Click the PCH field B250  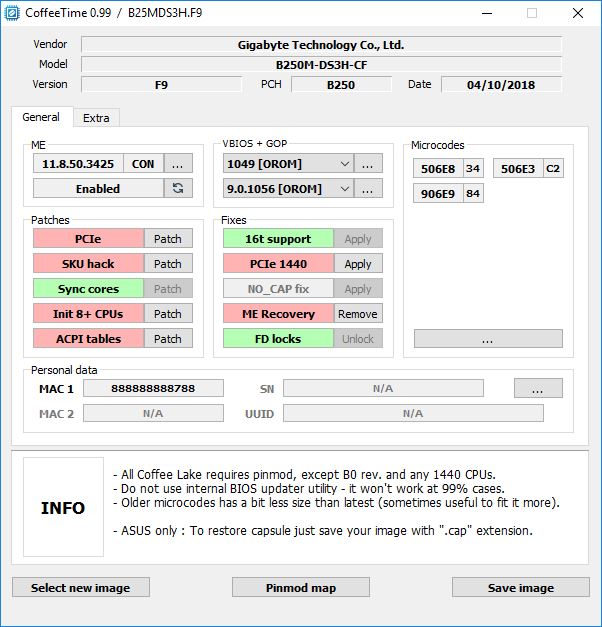[341, 84]
